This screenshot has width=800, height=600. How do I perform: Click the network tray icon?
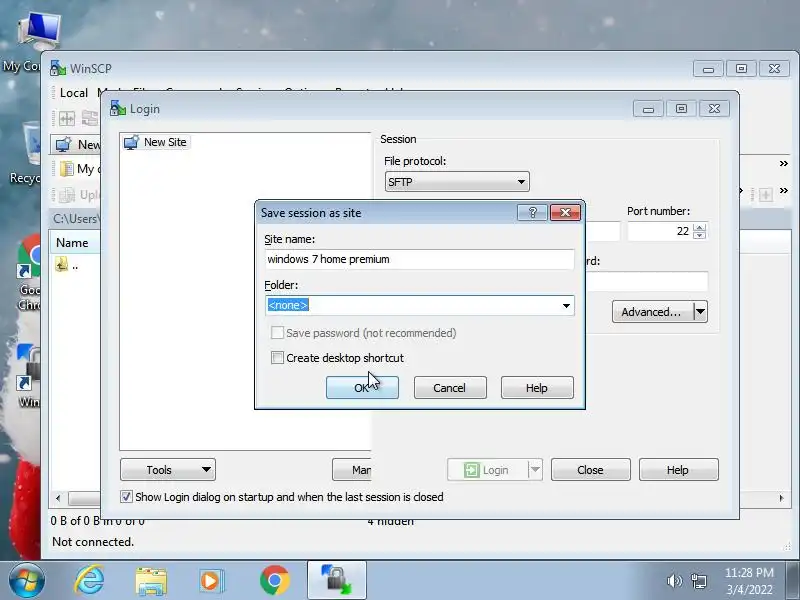[698, 581]
